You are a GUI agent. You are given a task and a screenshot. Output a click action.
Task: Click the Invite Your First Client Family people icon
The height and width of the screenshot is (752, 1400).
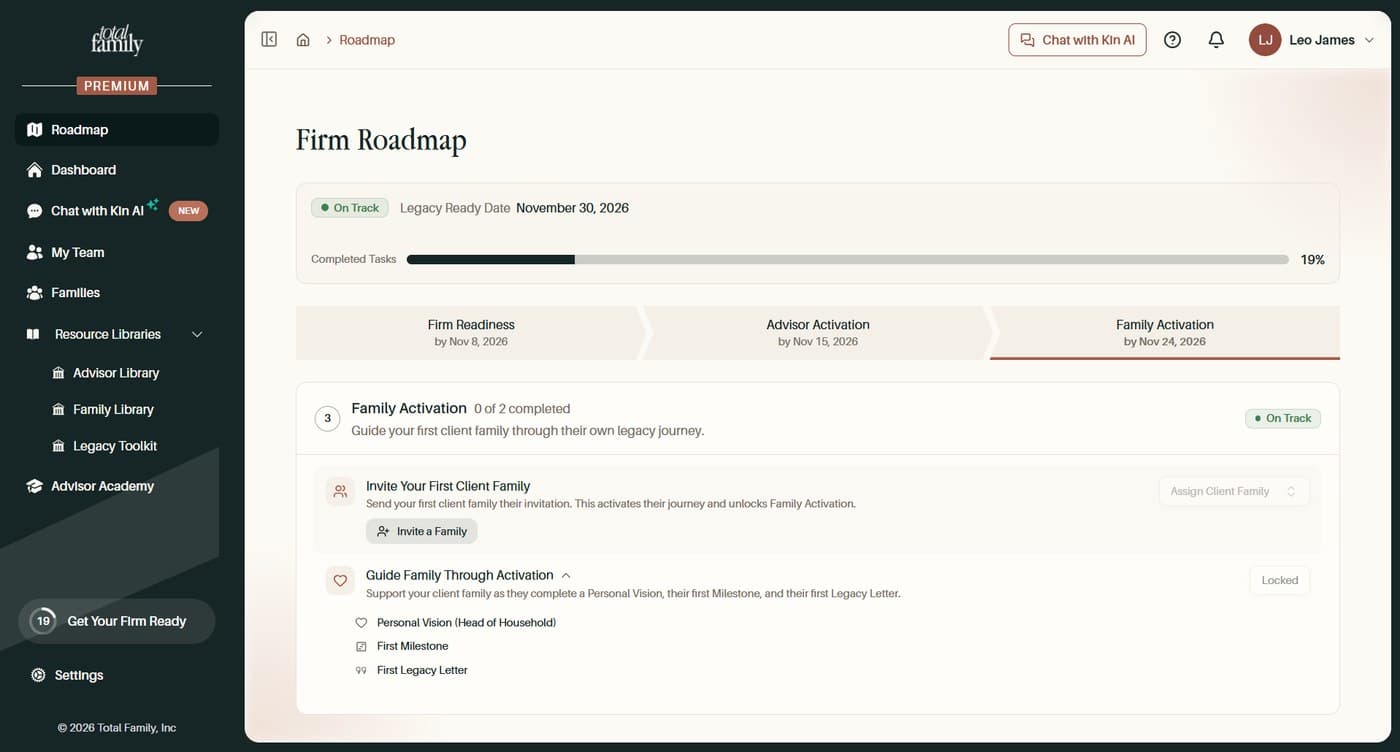[x=340, y=492]
